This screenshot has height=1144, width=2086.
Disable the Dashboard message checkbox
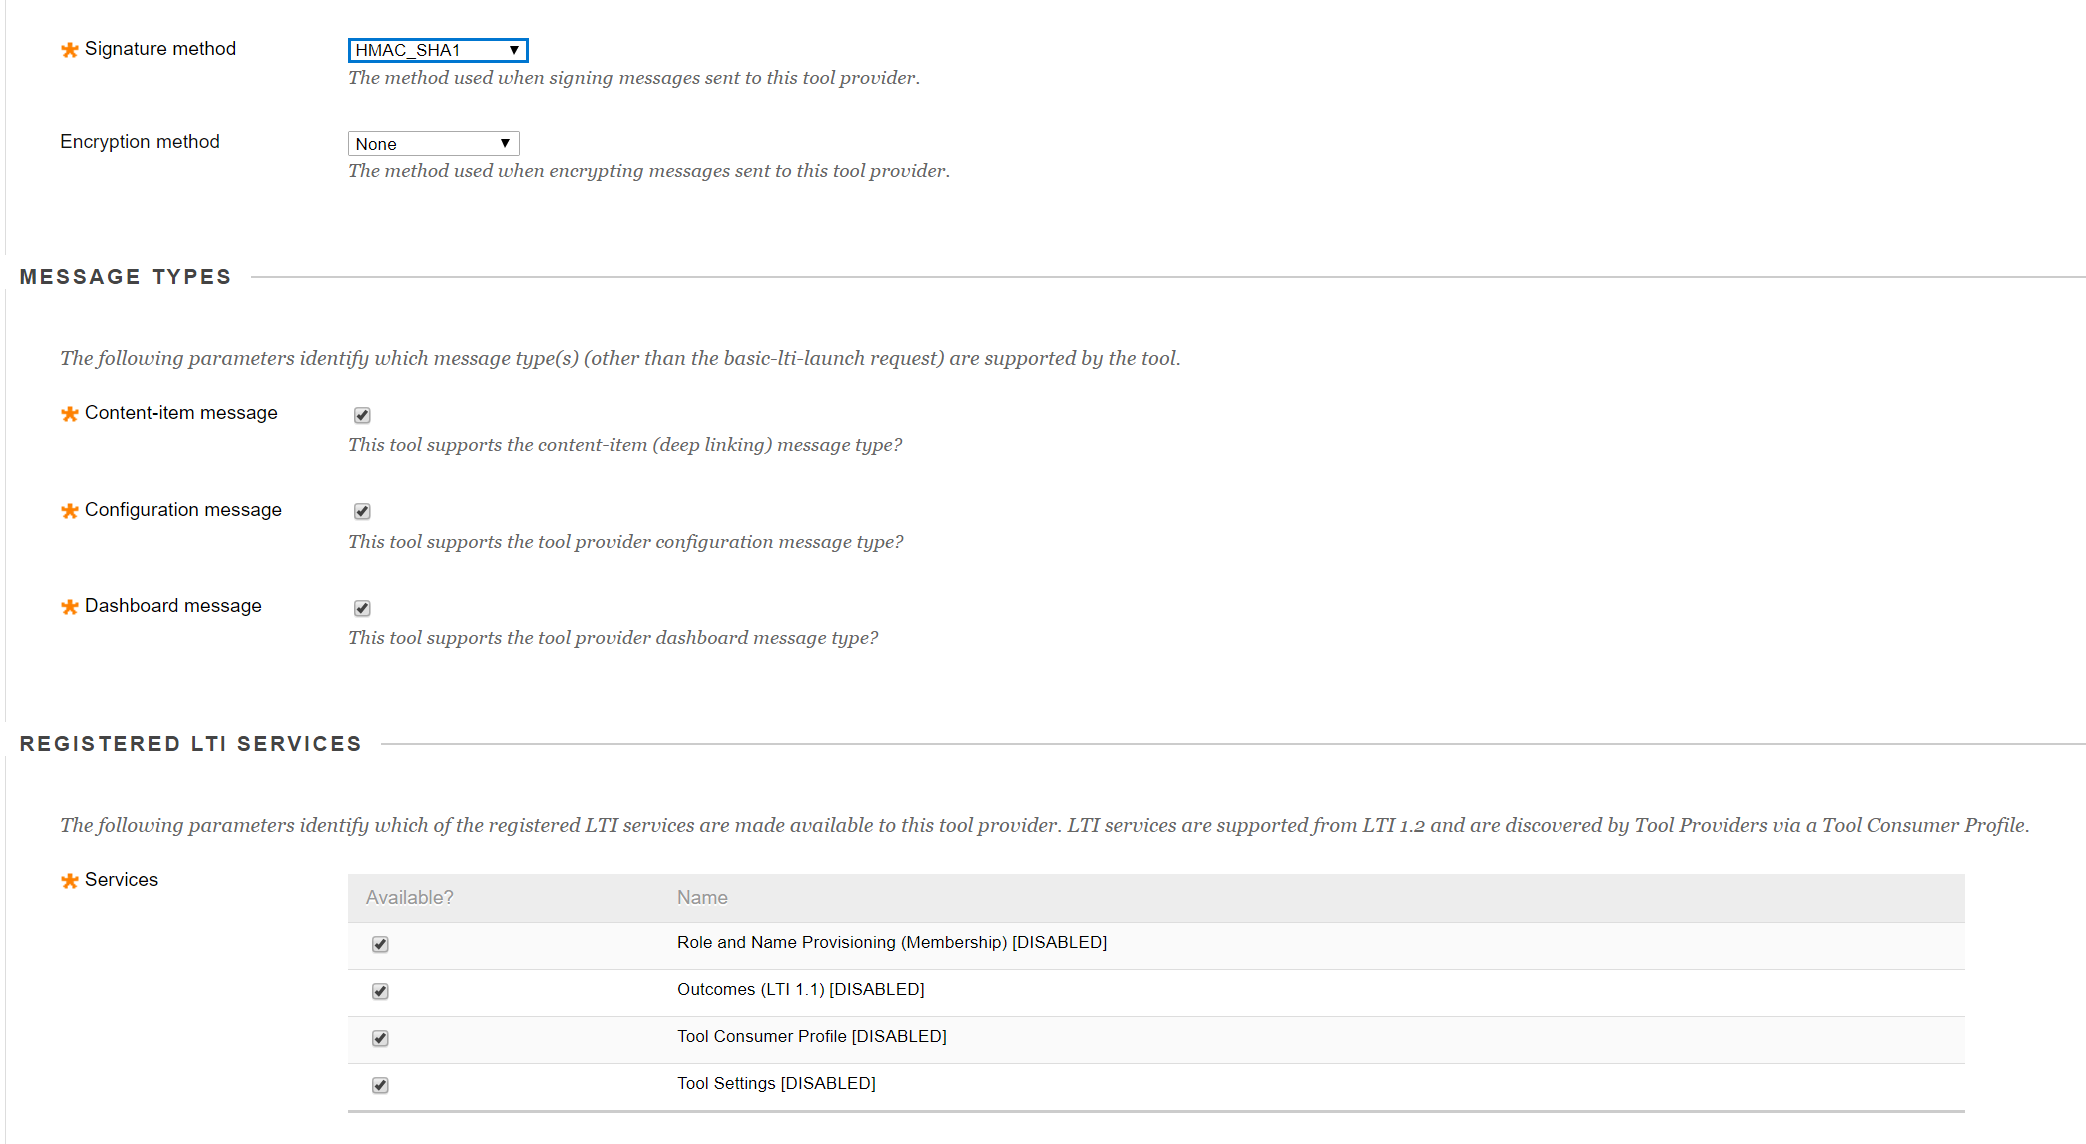click(x=362, y=608)
